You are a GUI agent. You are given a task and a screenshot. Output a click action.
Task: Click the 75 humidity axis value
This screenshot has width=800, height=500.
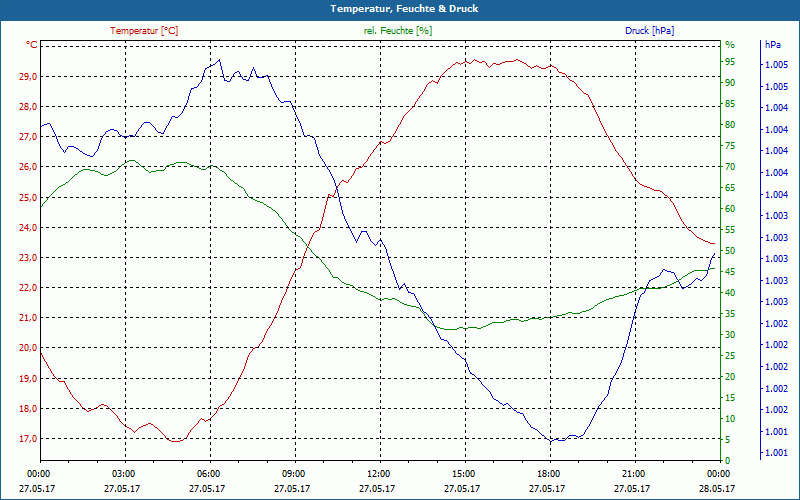click(x=730, y=145)
